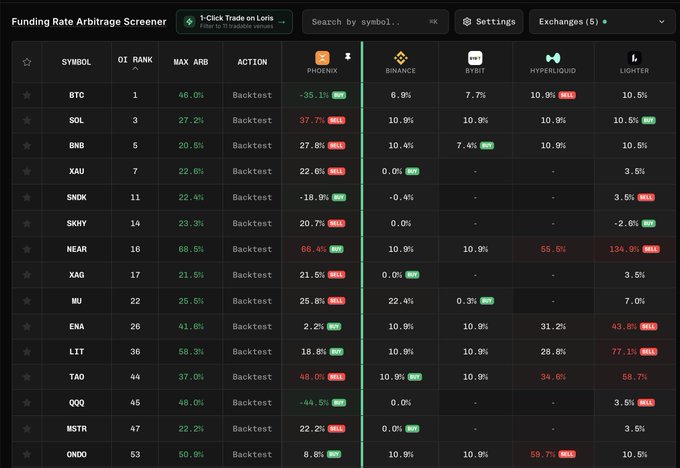Click the SELL badge in SOL Phoenix cell
Viewport: 680px width, 468px height.
336,120
